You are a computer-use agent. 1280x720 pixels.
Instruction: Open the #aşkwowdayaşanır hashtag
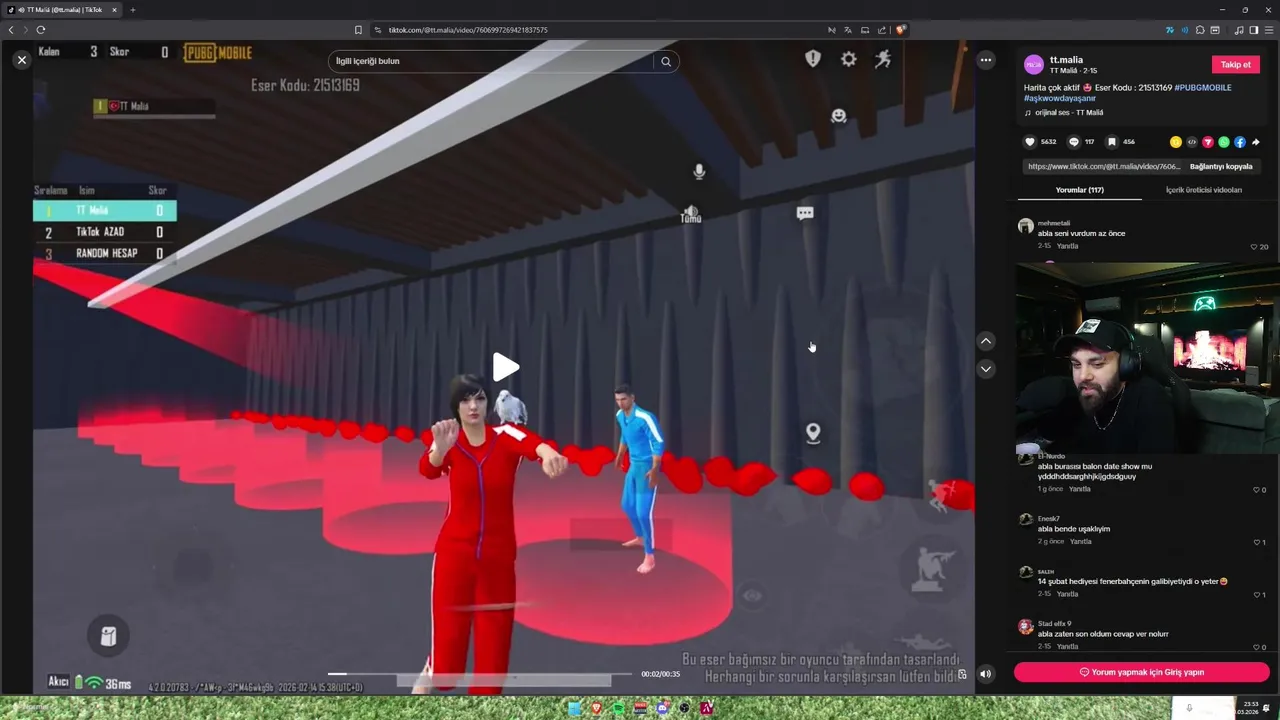click(x=1060, y=98)
